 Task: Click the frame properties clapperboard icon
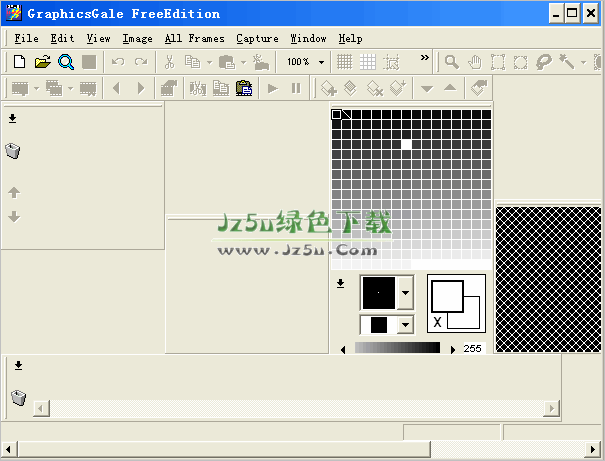click(x=169, y=88)
